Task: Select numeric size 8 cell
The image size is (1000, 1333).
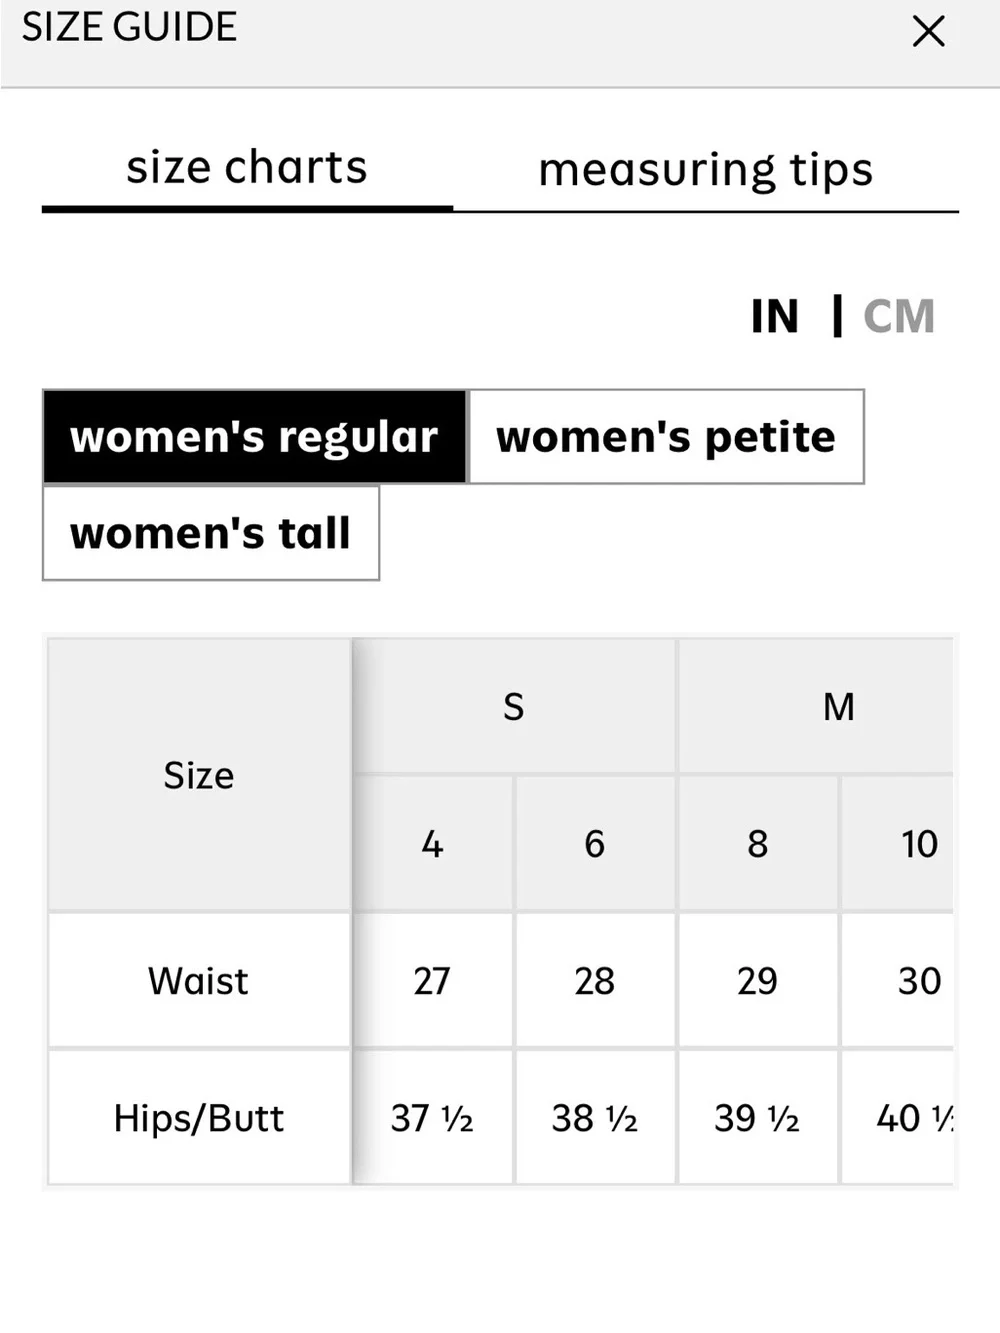Action: [758, 843]
